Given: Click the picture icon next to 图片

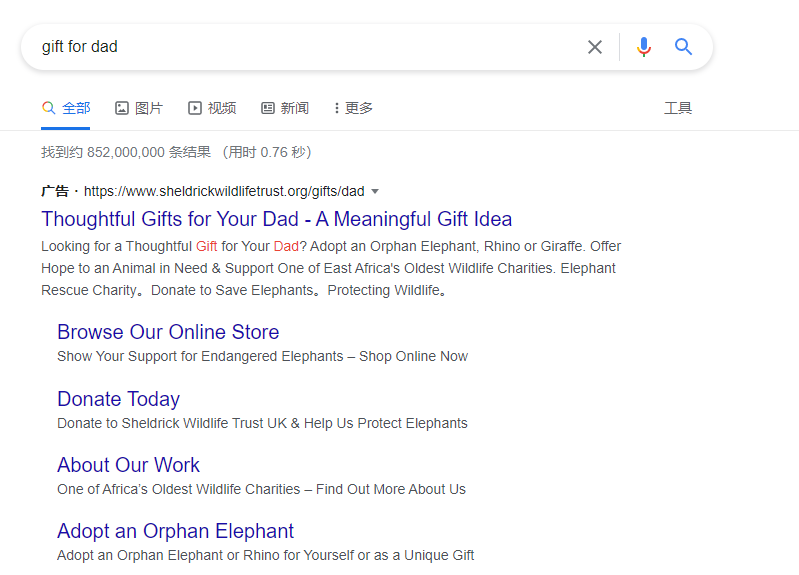Looking at the screenshot, I should click(122, 108).
